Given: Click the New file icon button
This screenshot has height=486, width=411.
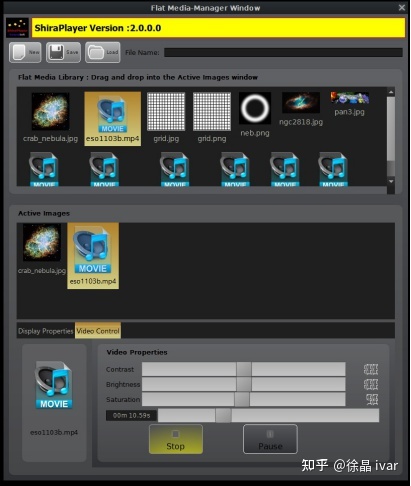Looking at the screenshot, I should coord(25,52).
